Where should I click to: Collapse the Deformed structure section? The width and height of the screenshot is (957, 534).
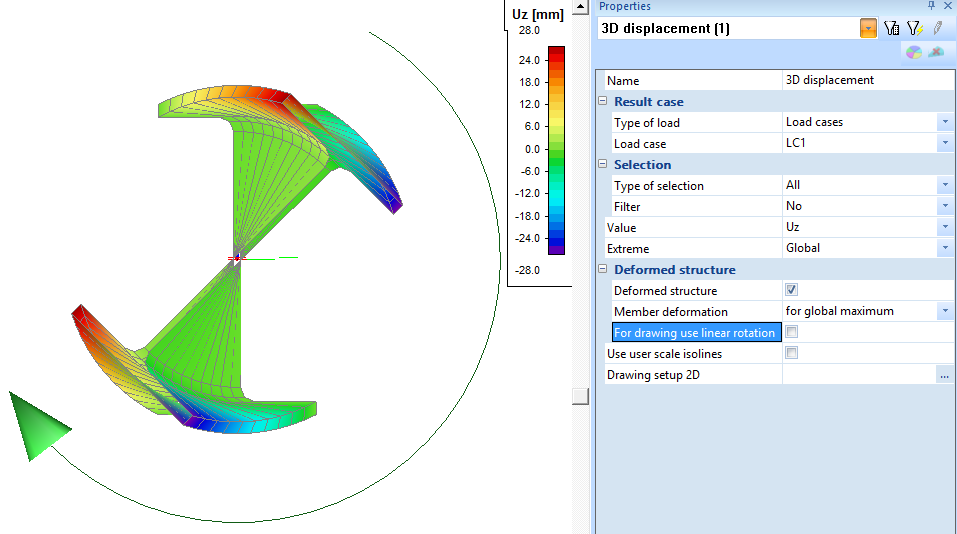pos(602,270)
